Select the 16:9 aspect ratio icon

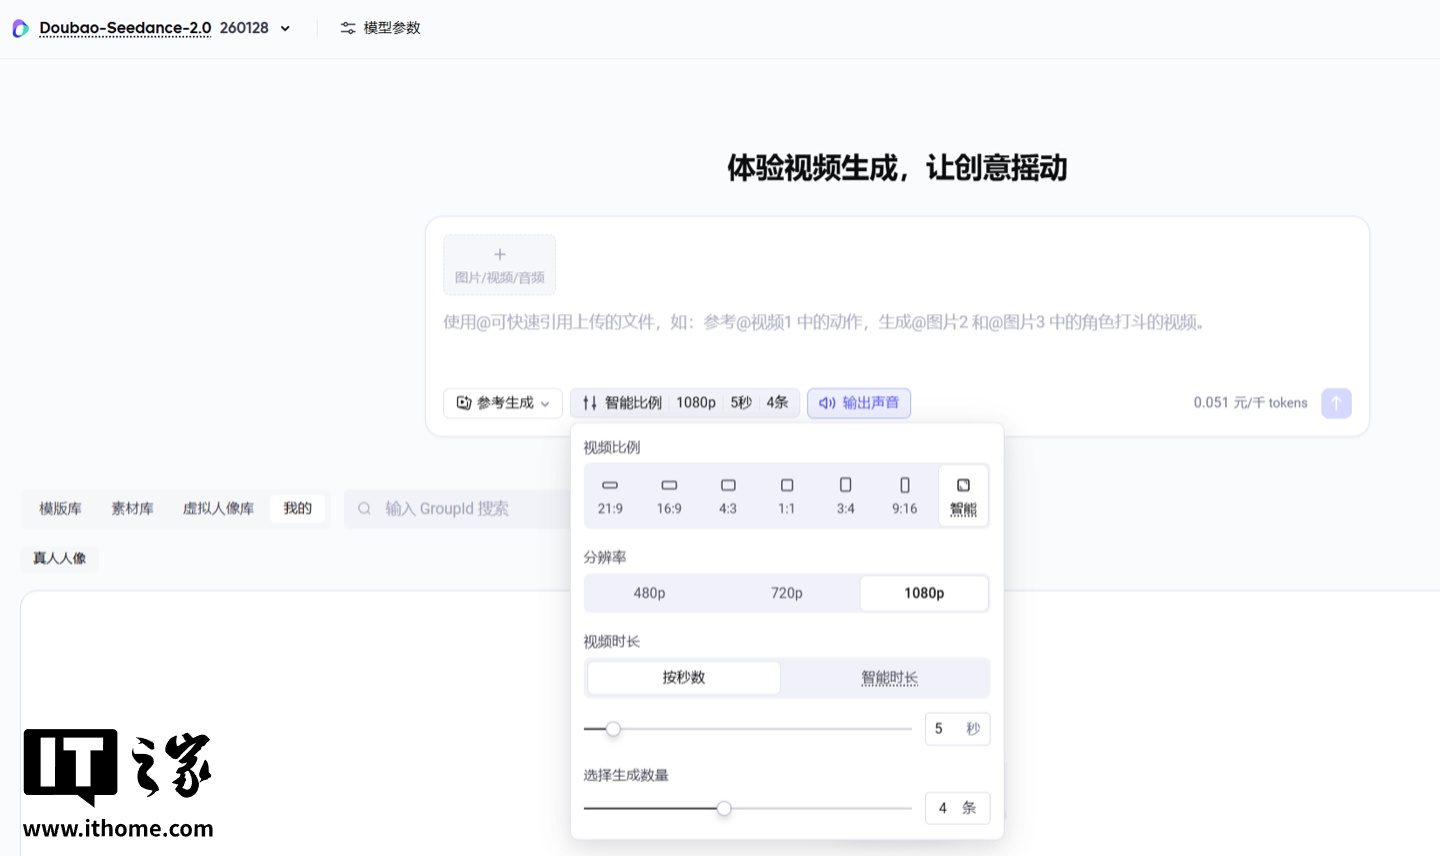pos(669,494)
